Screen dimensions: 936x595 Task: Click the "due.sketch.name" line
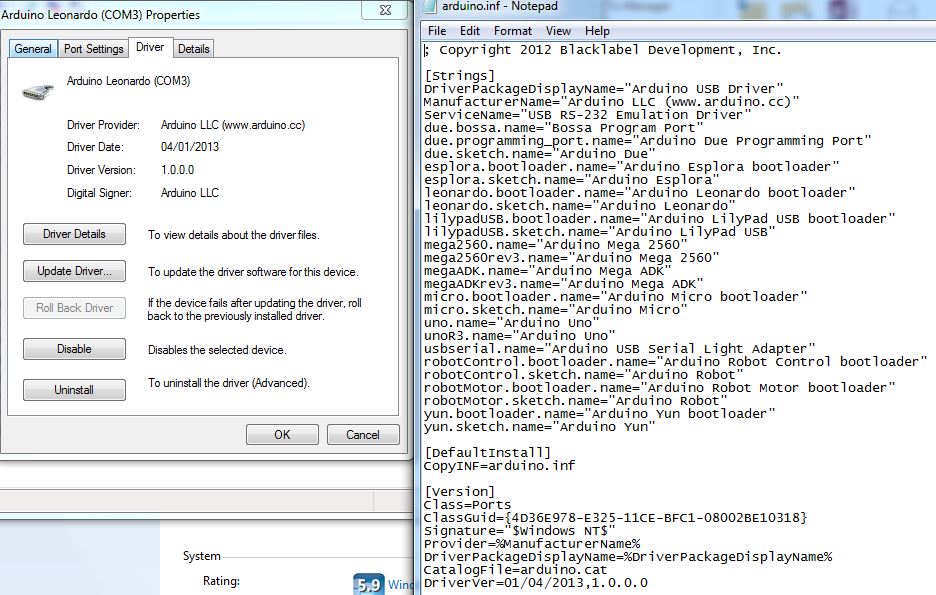540,154
